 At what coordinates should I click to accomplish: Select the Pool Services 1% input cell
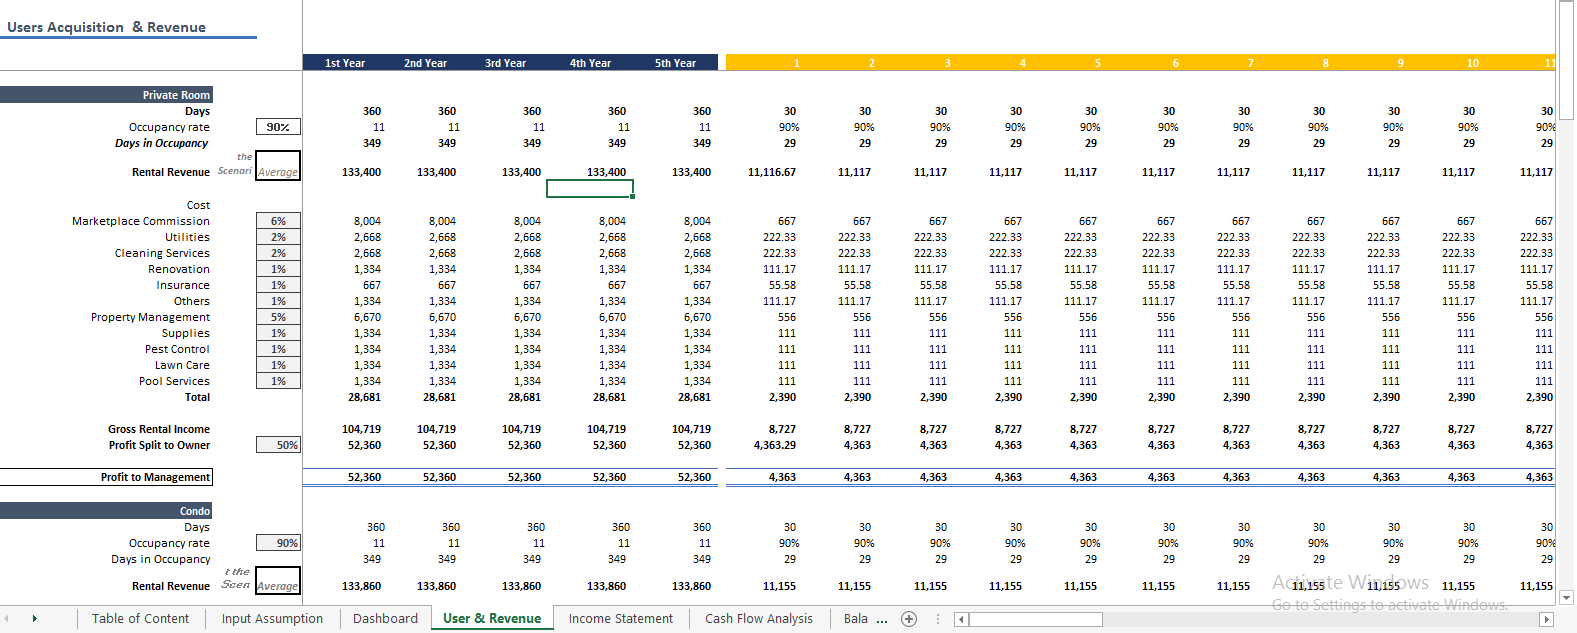pyautogui.click(x=278, y=381)
